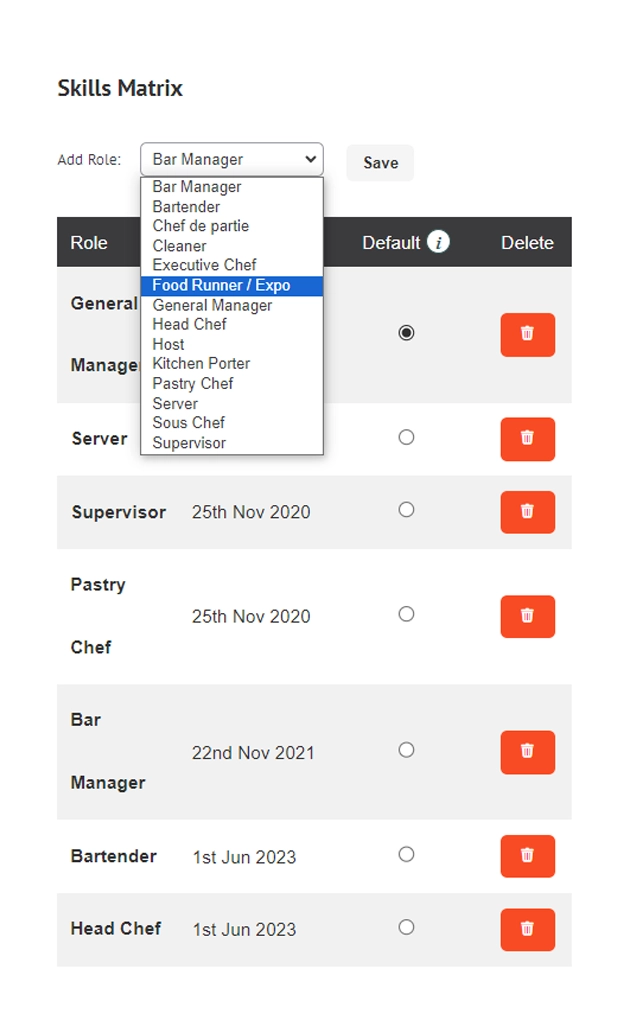Pick Executive Chef from the role list
The height and width of the screenshot is (1032, 624).
(x=204, y=265)
